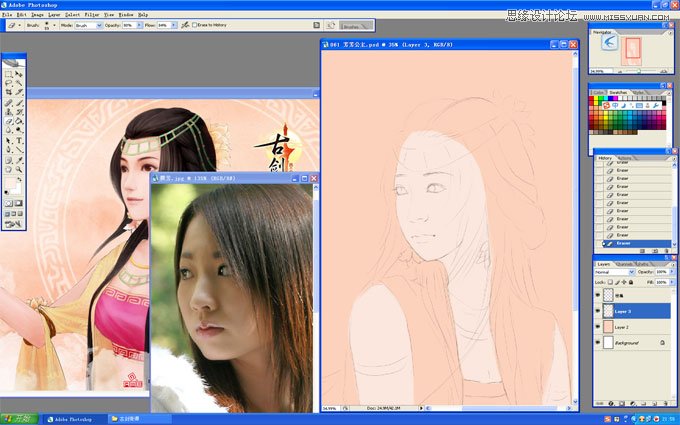This screenshot has width=680, height=425.
Task: Select the Line shape tool
Action: point(19,149)
